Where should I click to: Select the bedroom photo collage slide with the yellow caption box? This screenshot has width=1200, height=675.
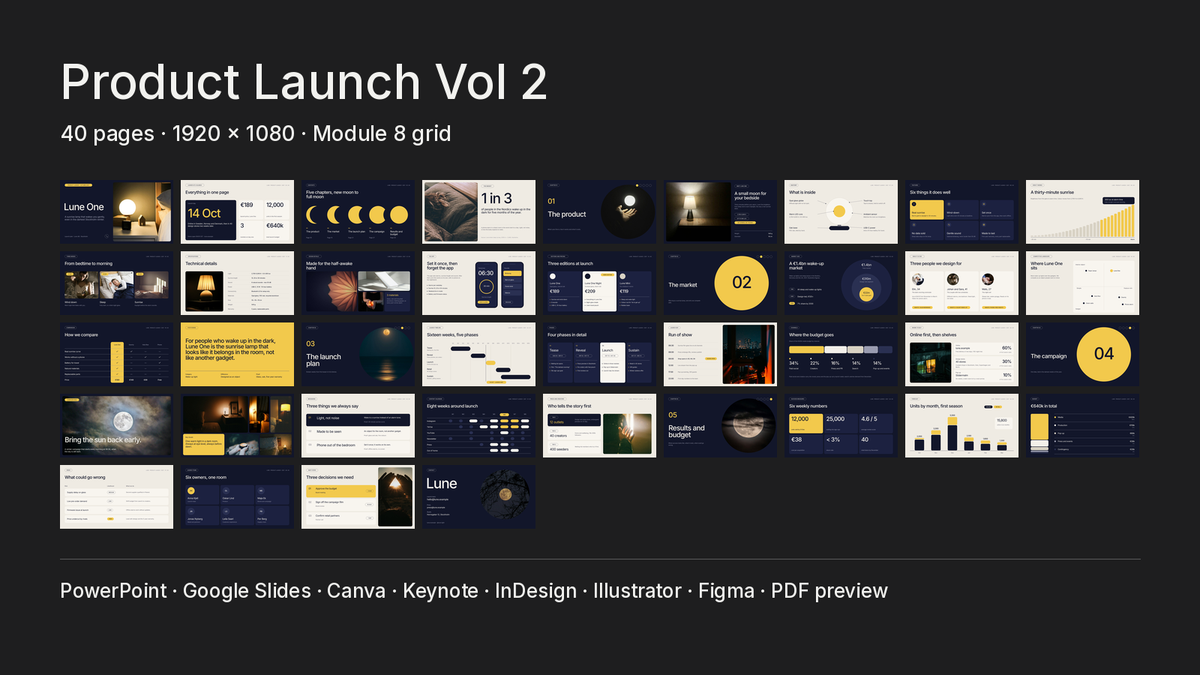[237, 426]
